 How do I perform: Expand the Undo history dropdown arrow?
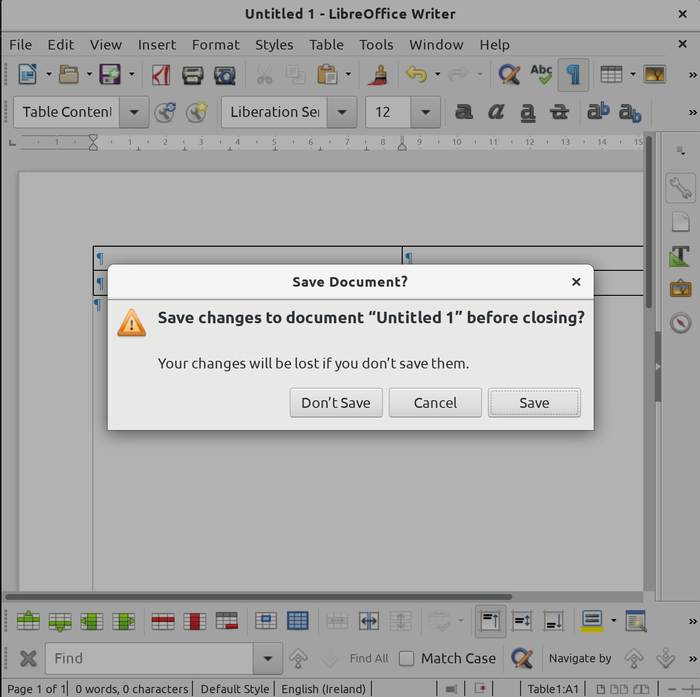(x=438, y=74)
